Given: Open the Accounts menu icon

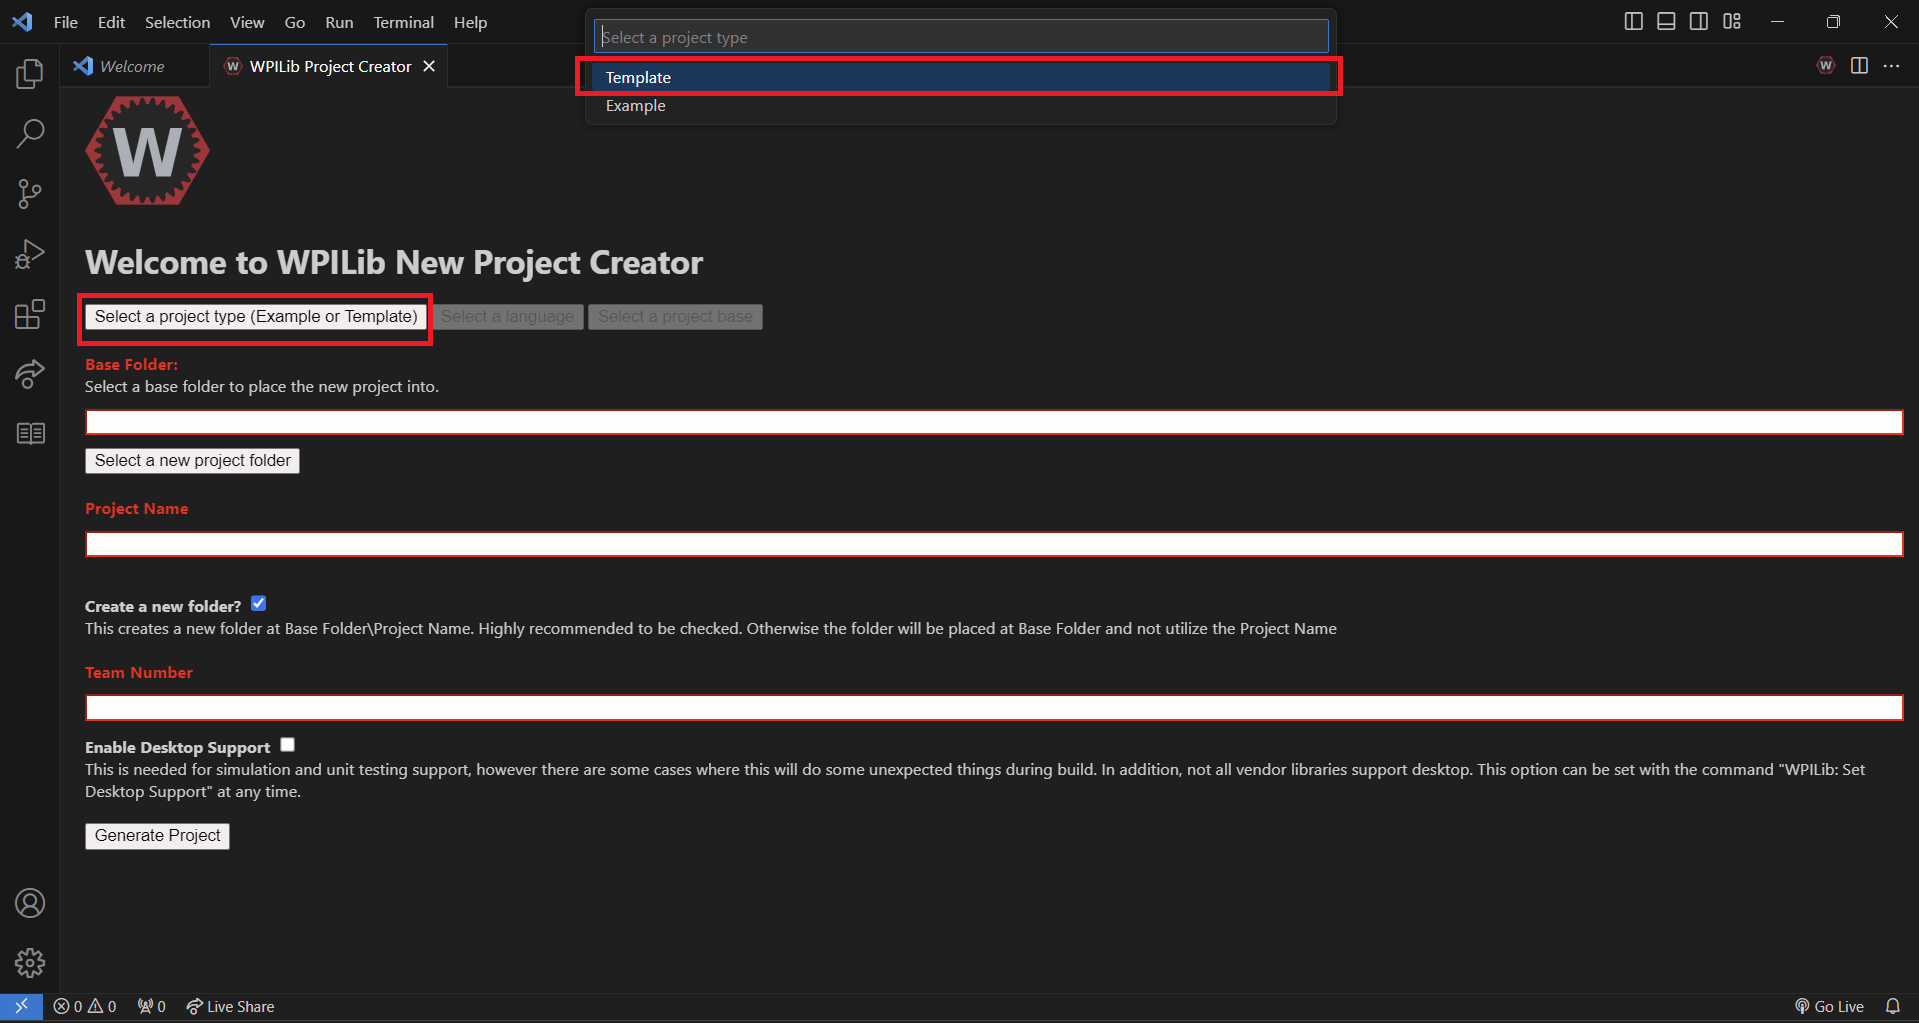Looking at the screenshot, I should tap(30, 903).
